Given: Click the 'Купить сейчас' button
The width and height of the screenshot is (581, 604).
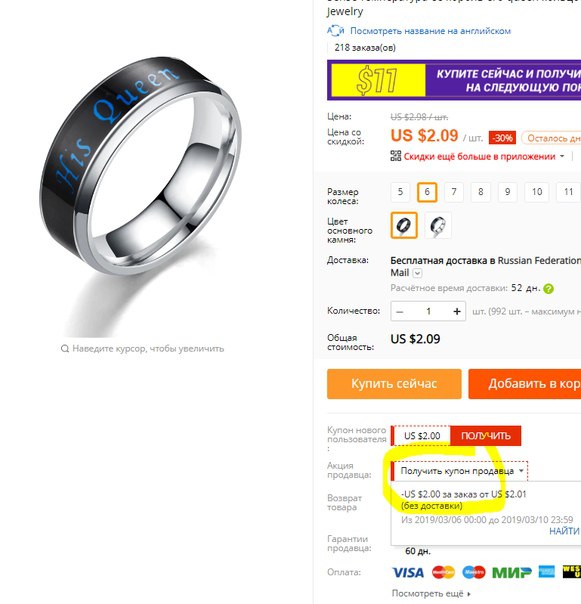Looking at the screenshot, I should pos(394,384).
